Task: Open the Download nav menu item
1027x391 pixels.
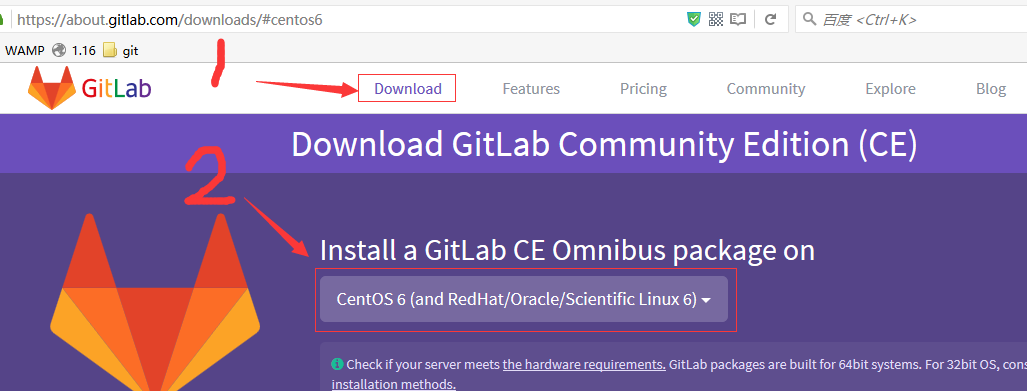Action: point(407,88)
